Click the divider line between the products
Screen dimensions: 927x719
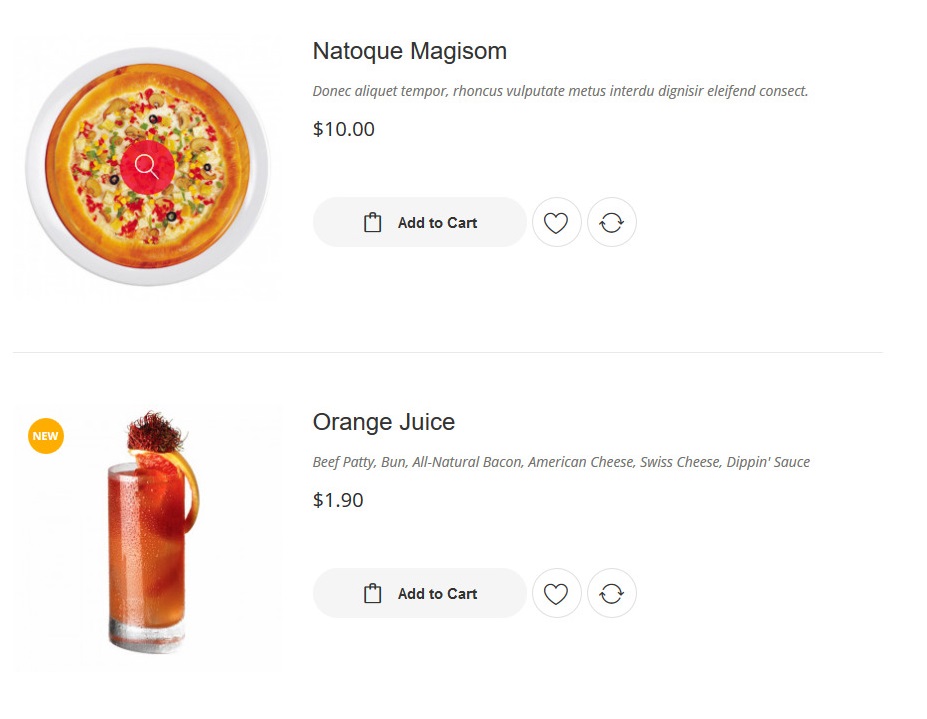pyautogui.click(x=447, y=352)
